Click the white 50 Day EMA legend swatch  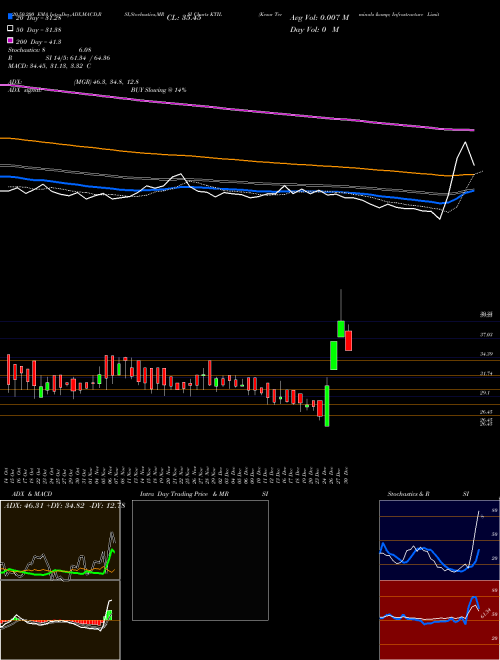(x=10, y=29)
